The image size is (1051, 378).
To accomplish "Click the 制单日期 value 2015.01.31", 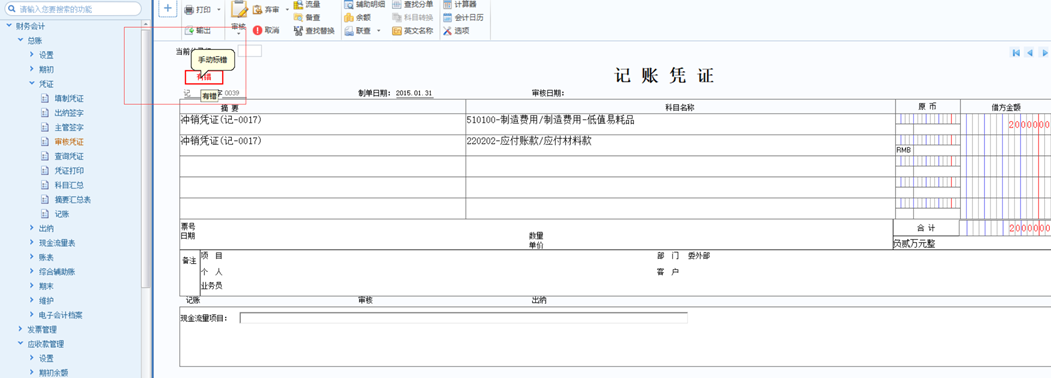I will coord(414,93).
